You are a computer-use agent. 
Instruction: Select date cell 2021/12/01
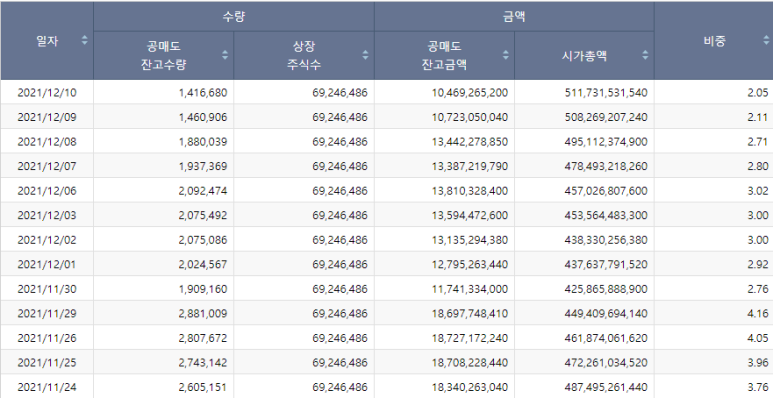tap(47, 264)
